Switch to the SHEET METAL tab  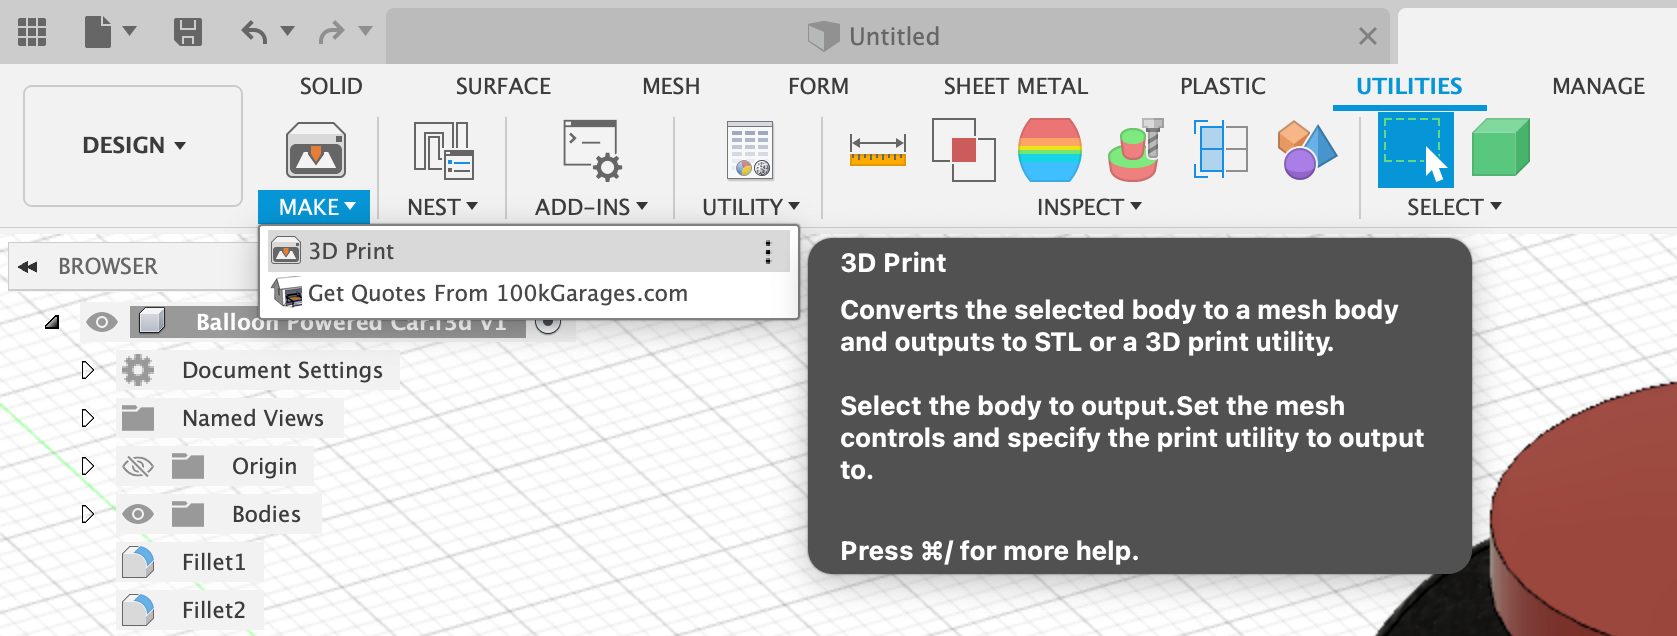[1015, 87]
